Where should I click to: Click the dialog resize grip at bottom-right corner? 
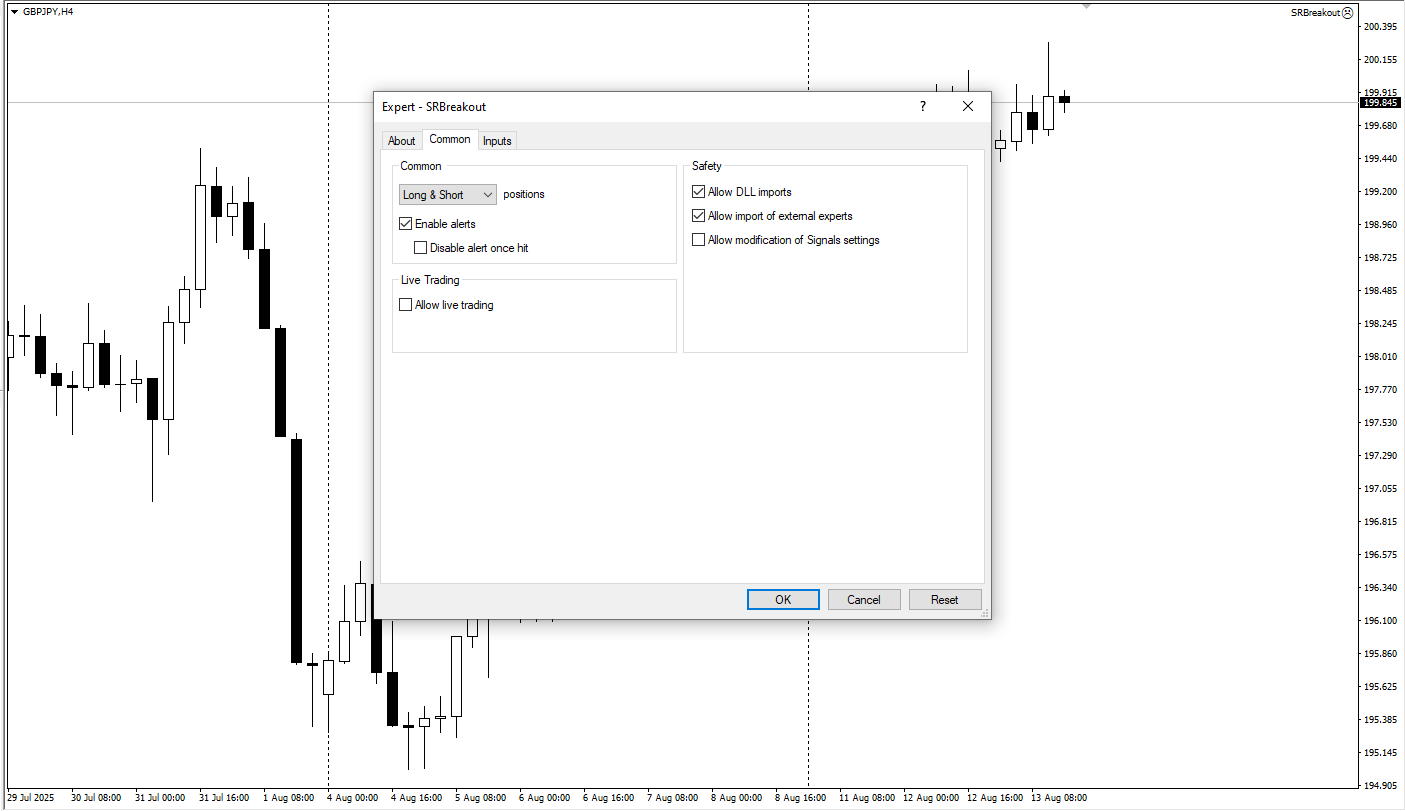[x=985, y=612]
